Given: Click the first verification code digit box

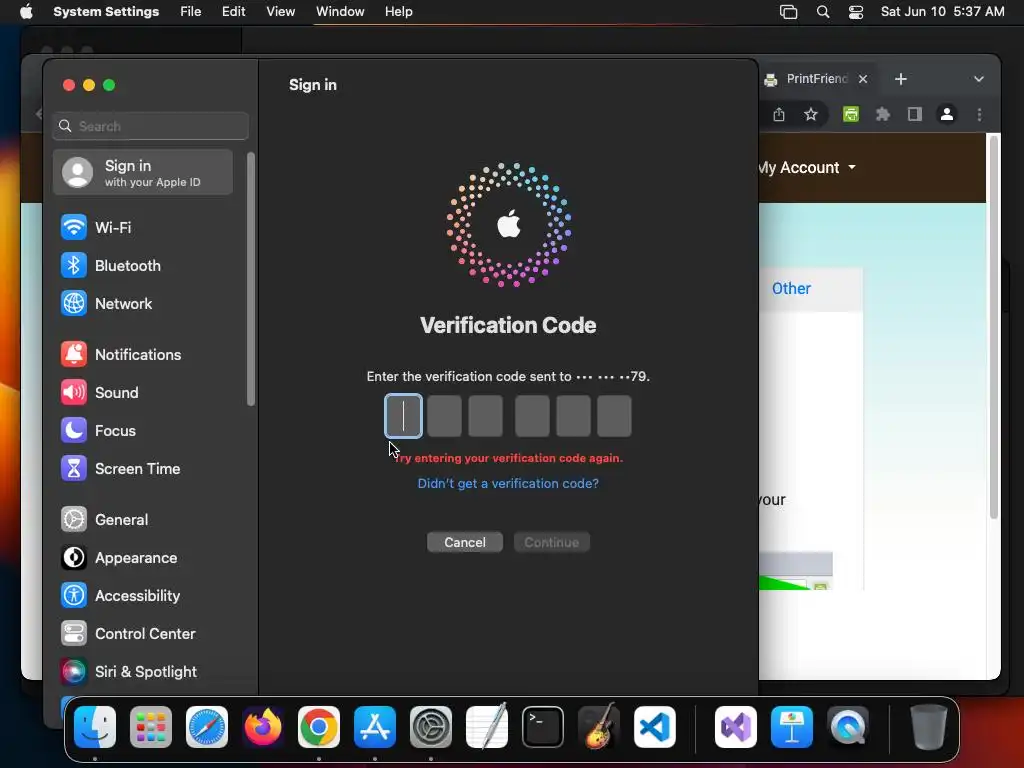Looking at the screenshot, I should [404, 415].
